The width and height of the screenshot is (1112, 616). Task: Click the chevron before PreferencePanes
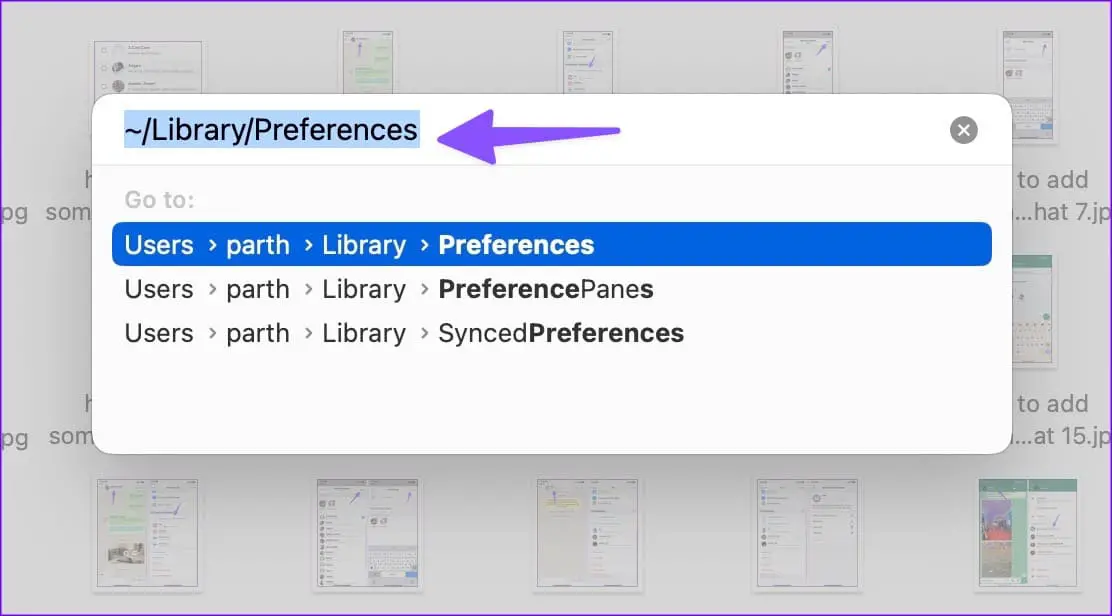pyautogui.click(x=424, y=289)
